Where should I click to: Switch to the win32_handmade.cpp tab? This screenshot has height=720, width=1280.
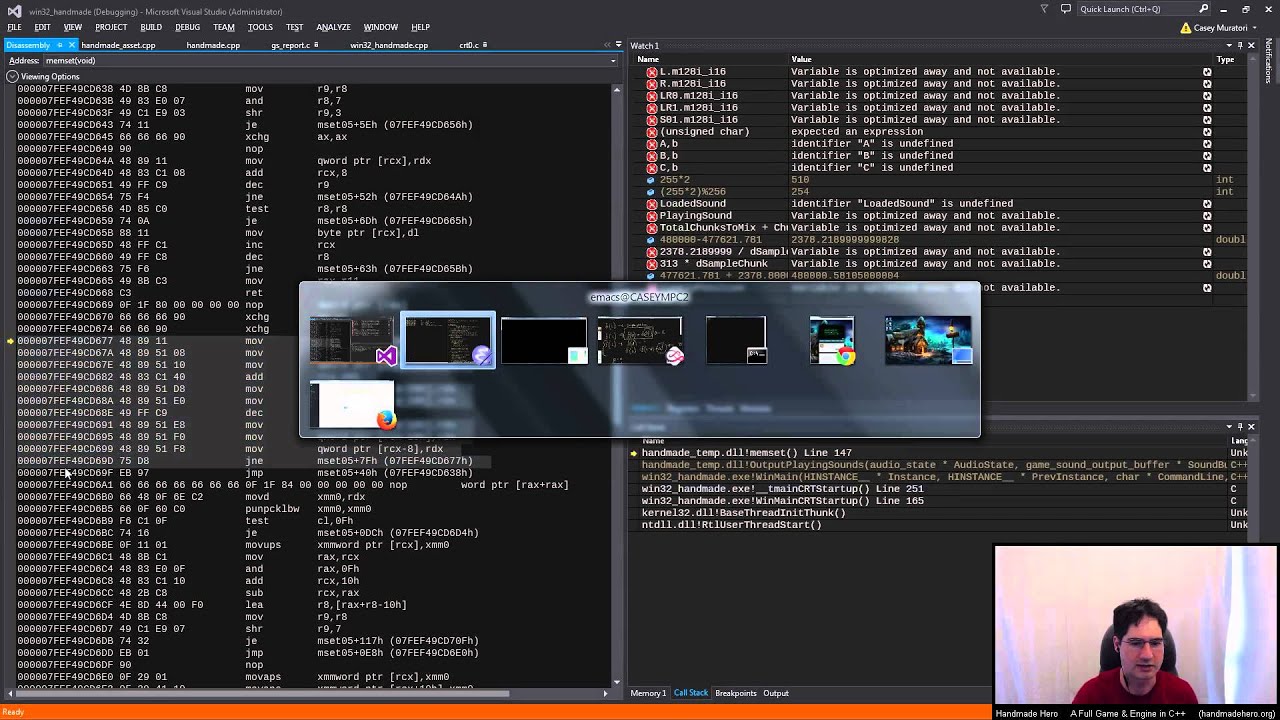coord(389,45)
